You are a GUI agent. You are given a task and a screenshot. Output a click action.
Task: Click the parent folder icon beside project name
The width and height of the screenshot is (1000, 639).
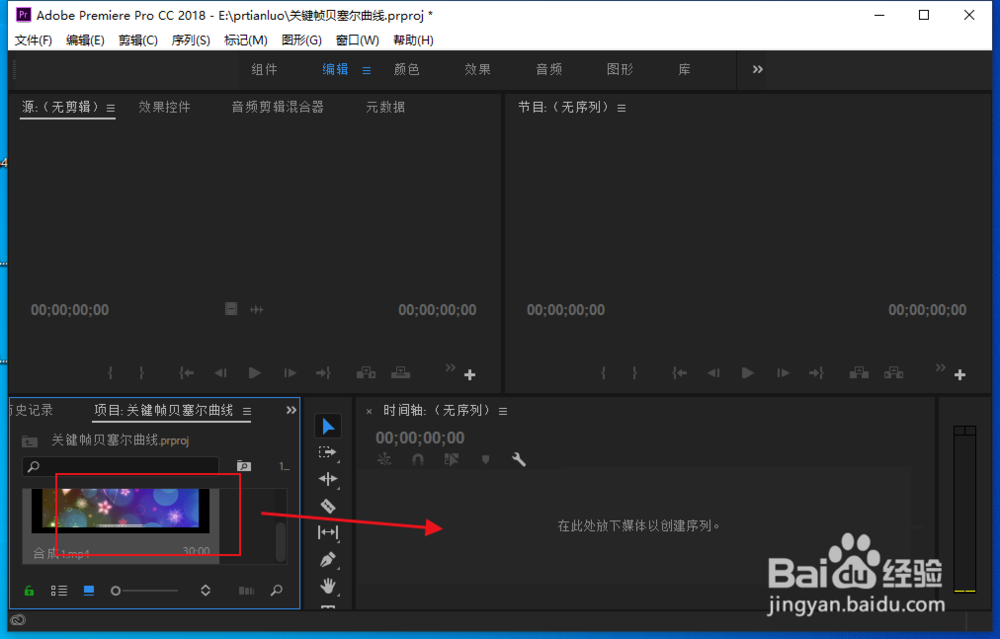click(29, 441)
